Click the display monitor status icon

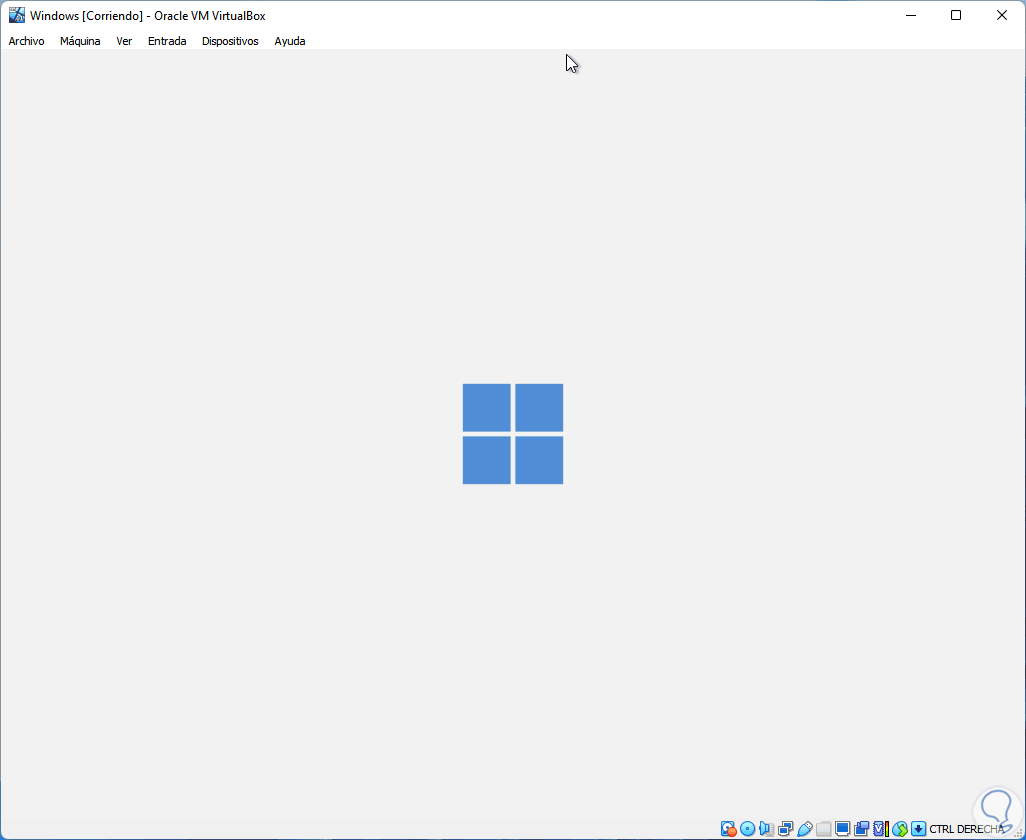[843, 829]
